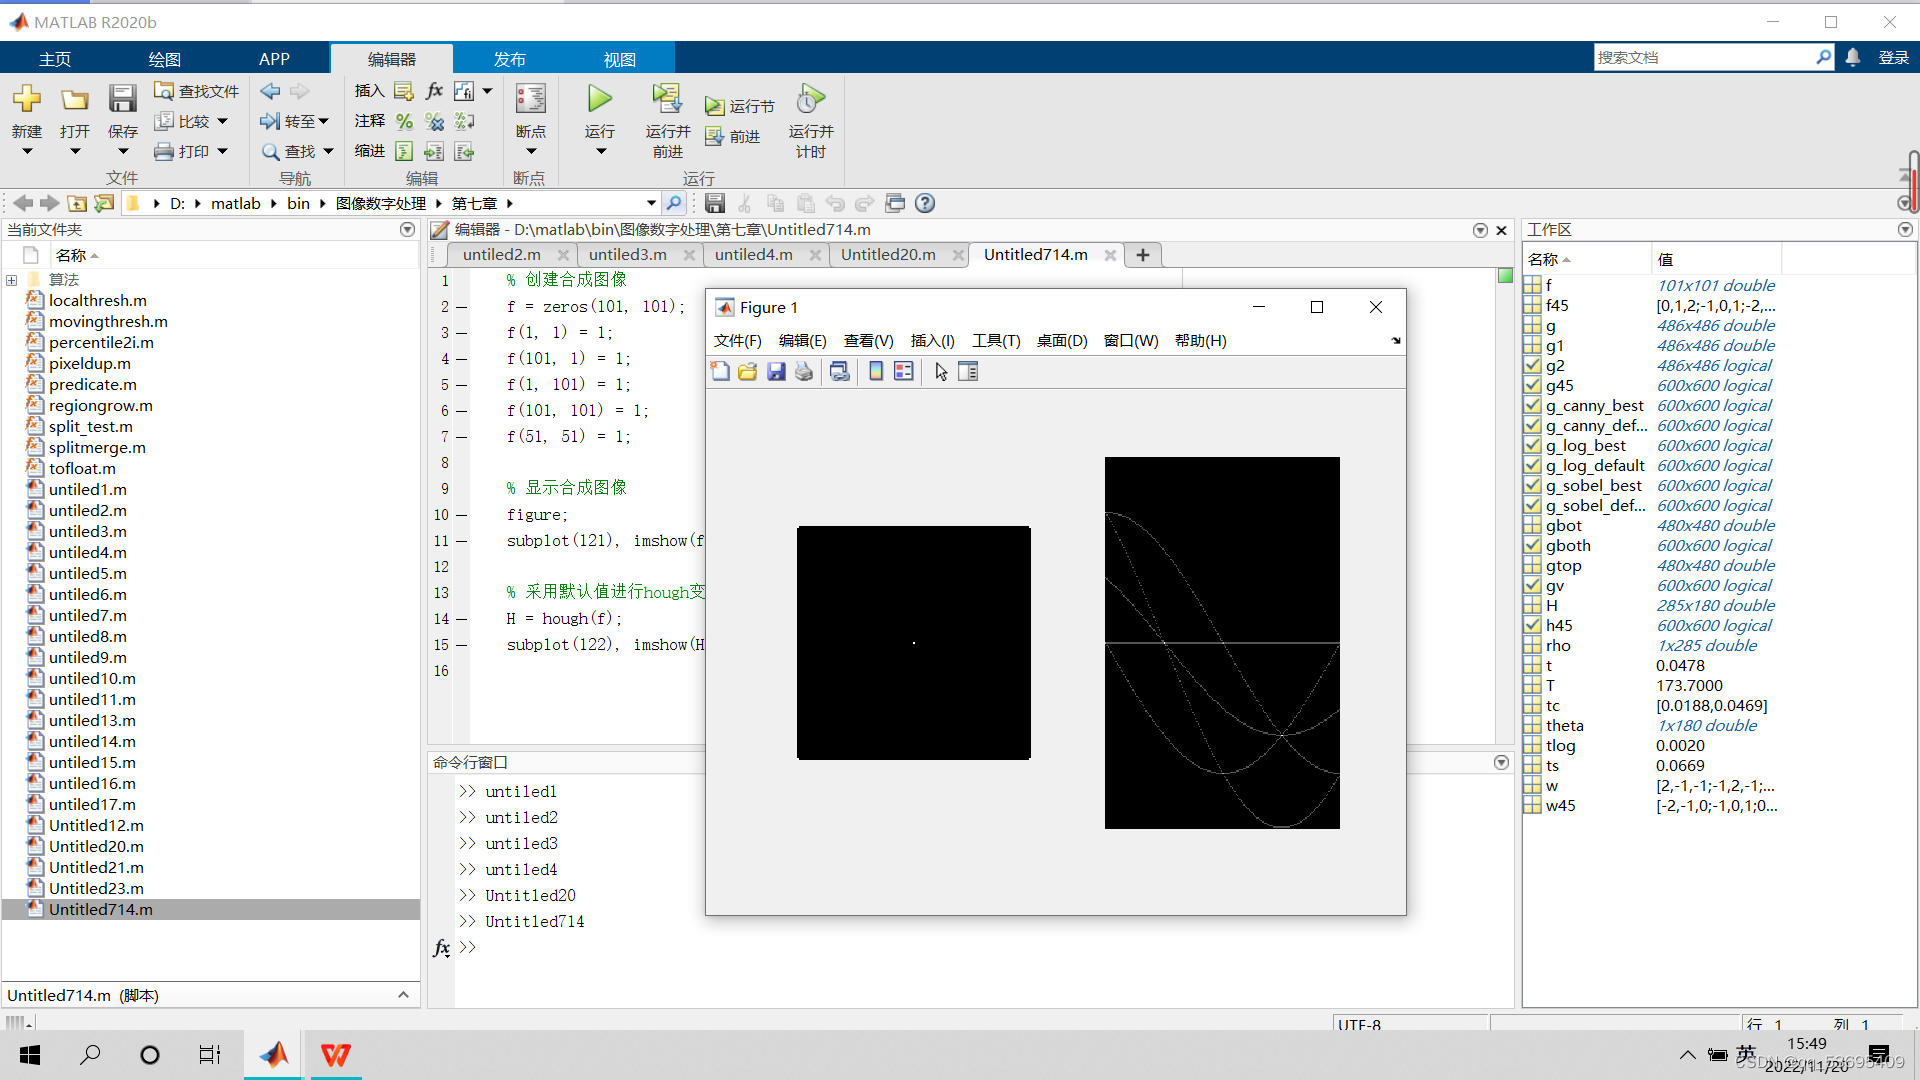Select Edit Plot arrow in Figure 1
The image size is (1920, 1080).
(x=941, y=372)
